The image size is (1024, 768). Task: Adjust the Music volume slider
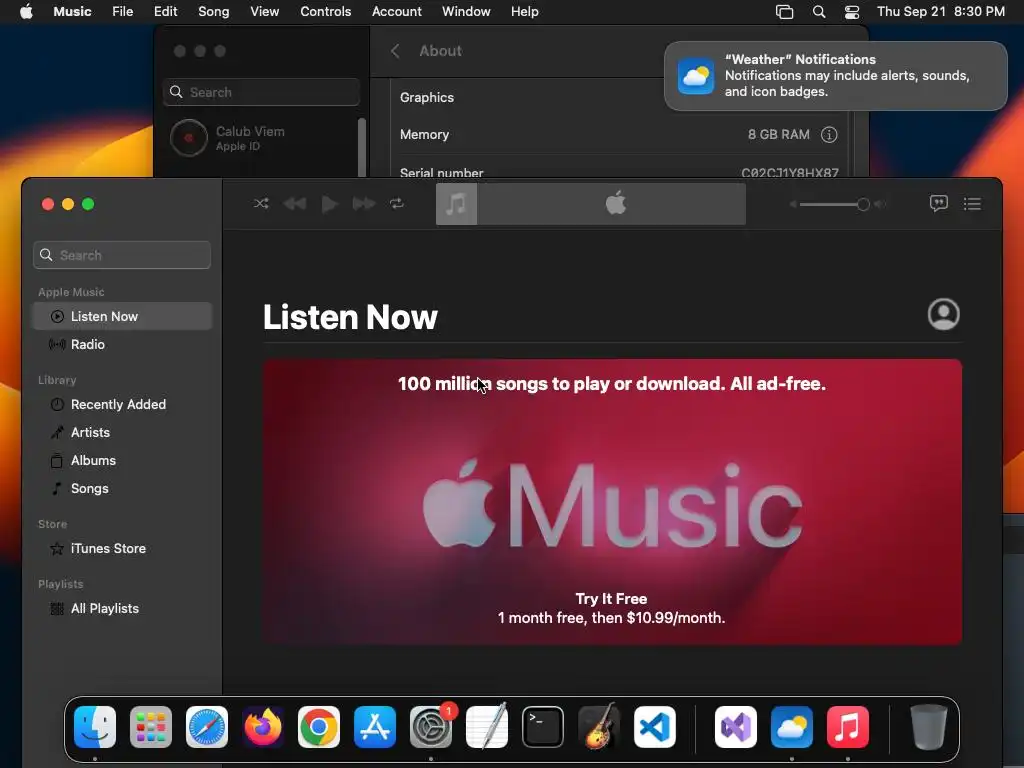pyautogui.click(x=835, y=204)
